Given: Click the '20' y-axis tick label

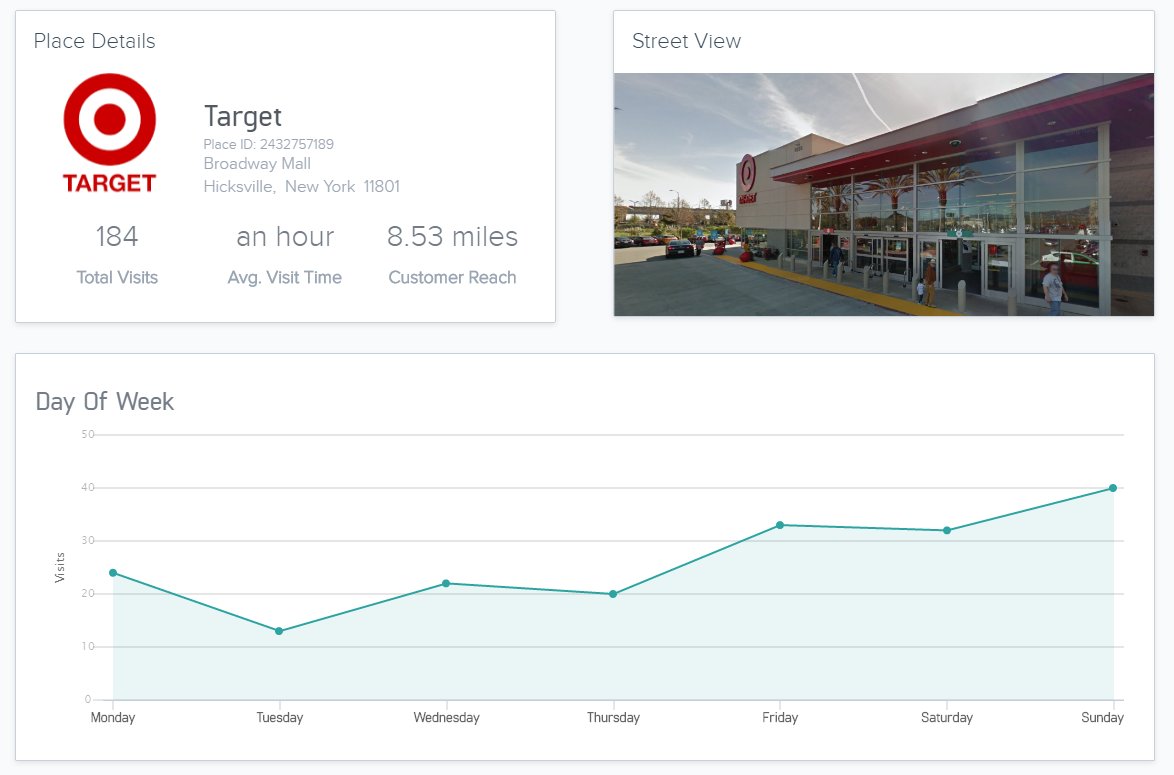Looking at the screenshot, I should click(x=88, y=593).
